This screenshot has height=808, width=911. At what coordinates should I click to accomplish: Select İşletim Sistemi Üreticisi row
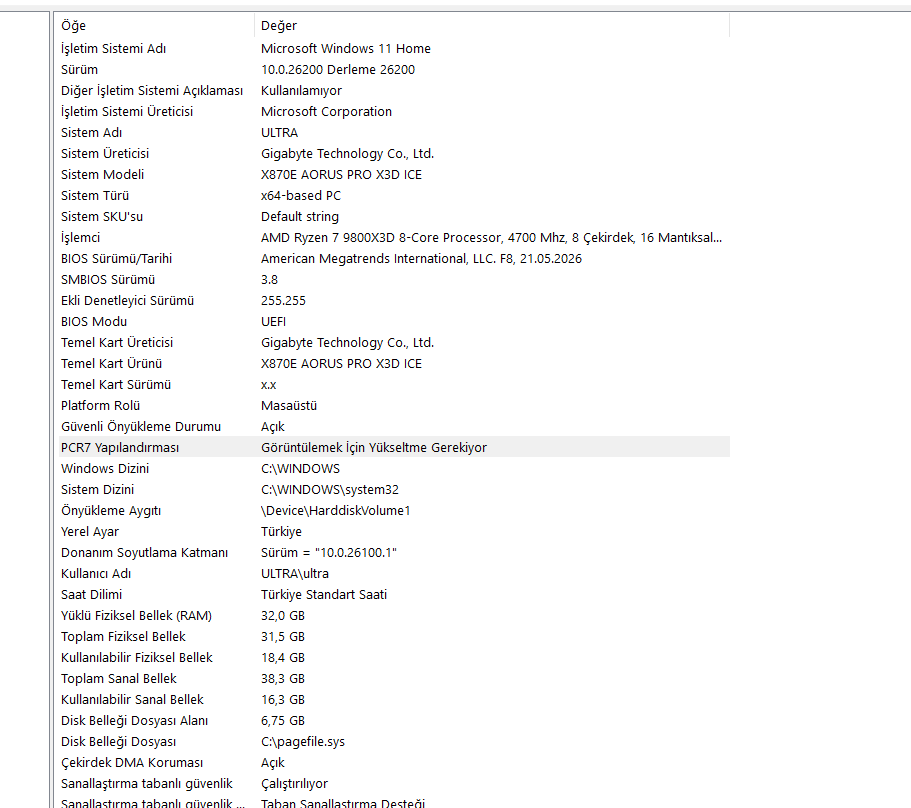pos(394,112)
